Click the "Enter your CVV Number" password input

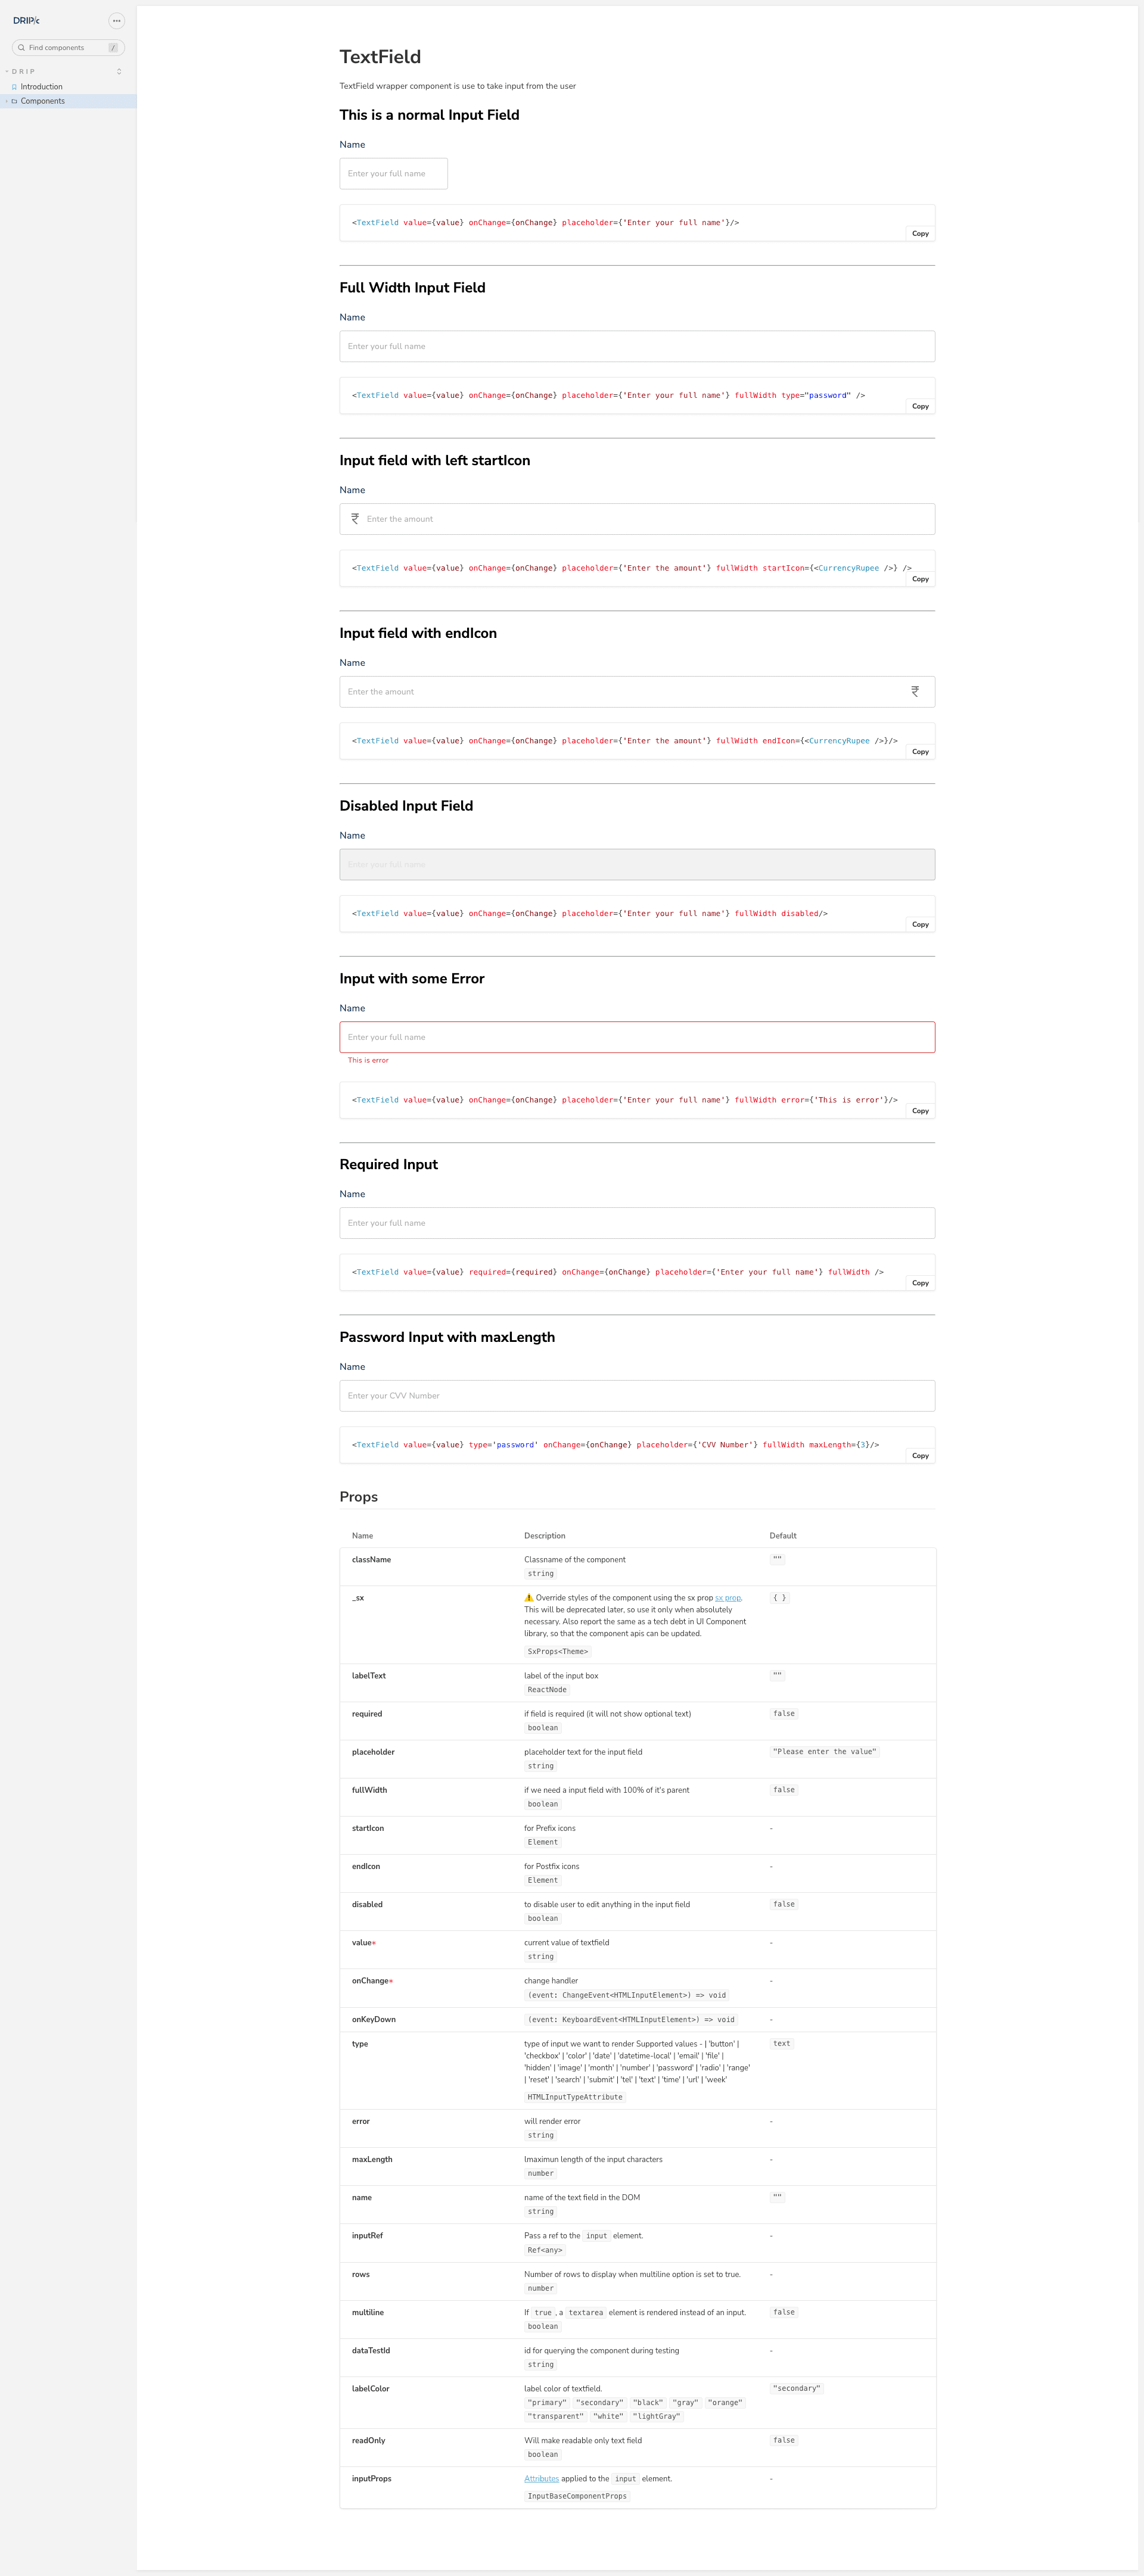[637, 1395]
